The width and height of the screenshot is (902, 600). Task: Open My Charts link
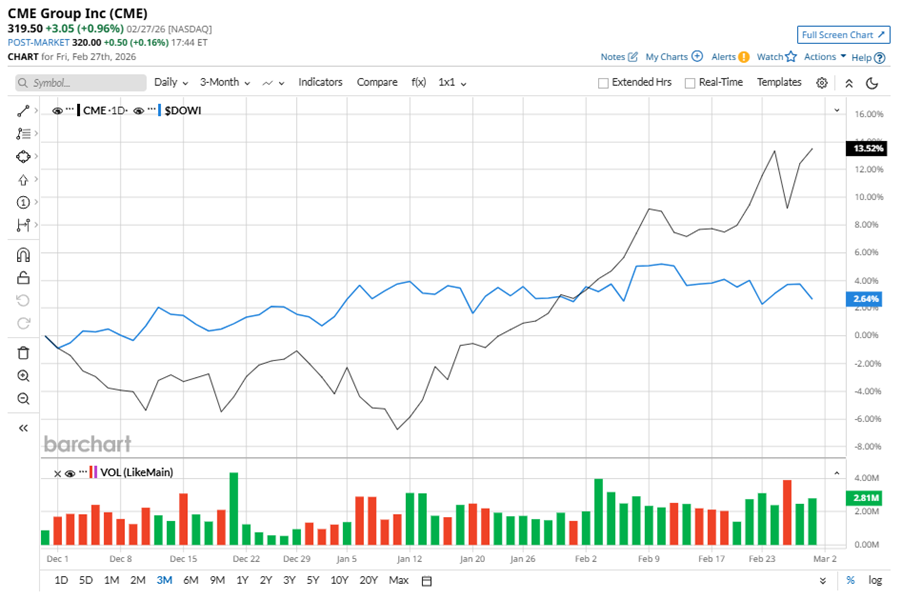click(674, 56)
